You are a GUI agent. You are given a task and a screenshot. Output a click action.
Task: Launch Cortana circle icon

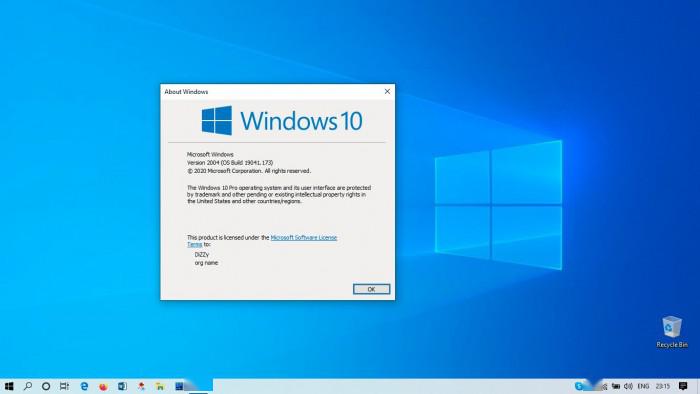[46, 386]
